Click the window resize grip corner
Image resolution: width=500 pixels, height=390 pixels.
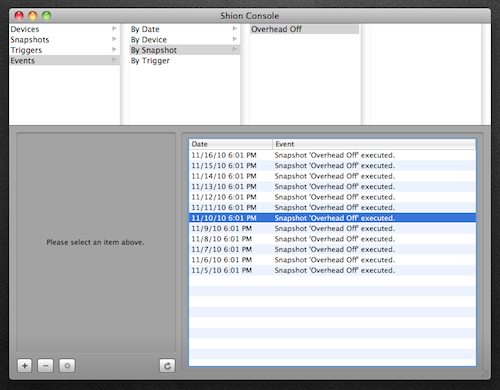pos(485,374)
